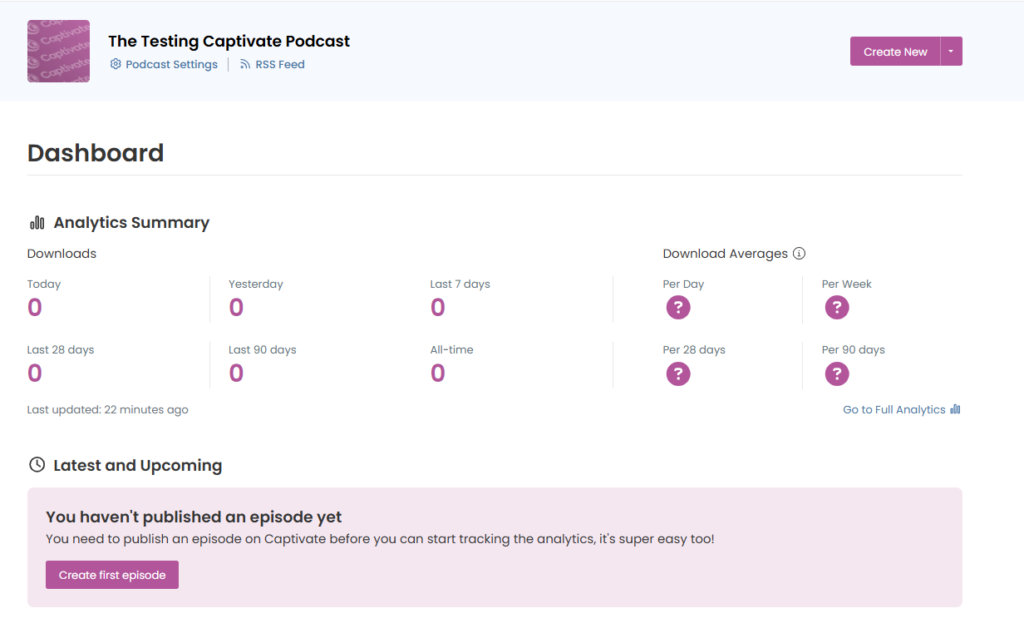Click the Per Week question mark icon

837,307
